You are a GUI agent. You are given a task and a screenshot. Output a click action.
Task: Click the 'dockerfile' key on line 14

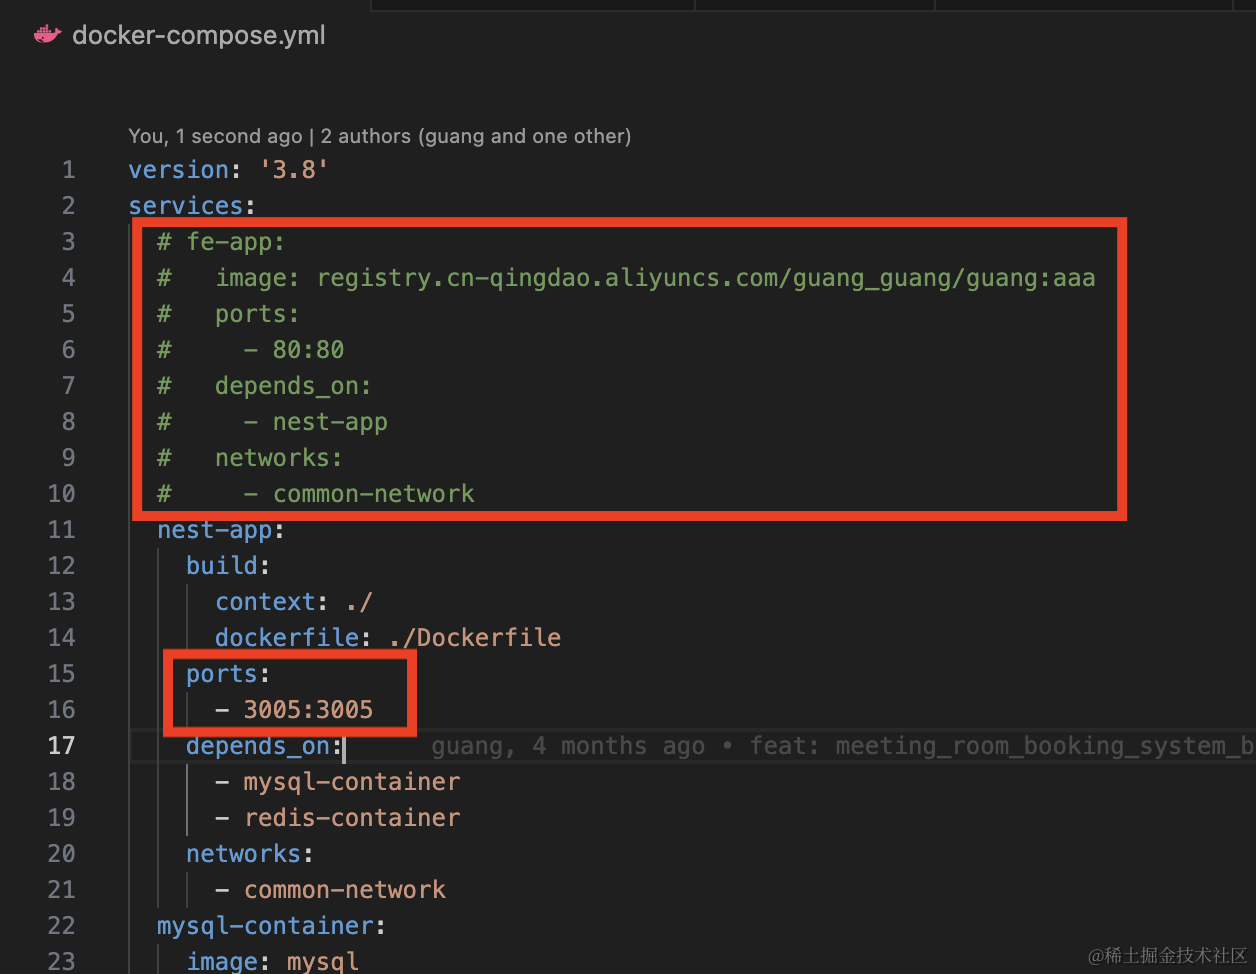(x=287, y=638)
